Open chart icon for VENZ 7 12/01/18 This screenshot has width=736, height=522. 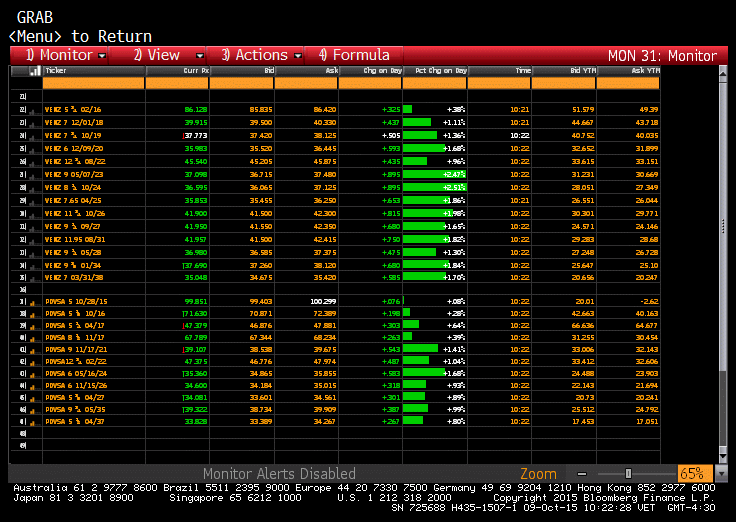click(x=33, y=124)
